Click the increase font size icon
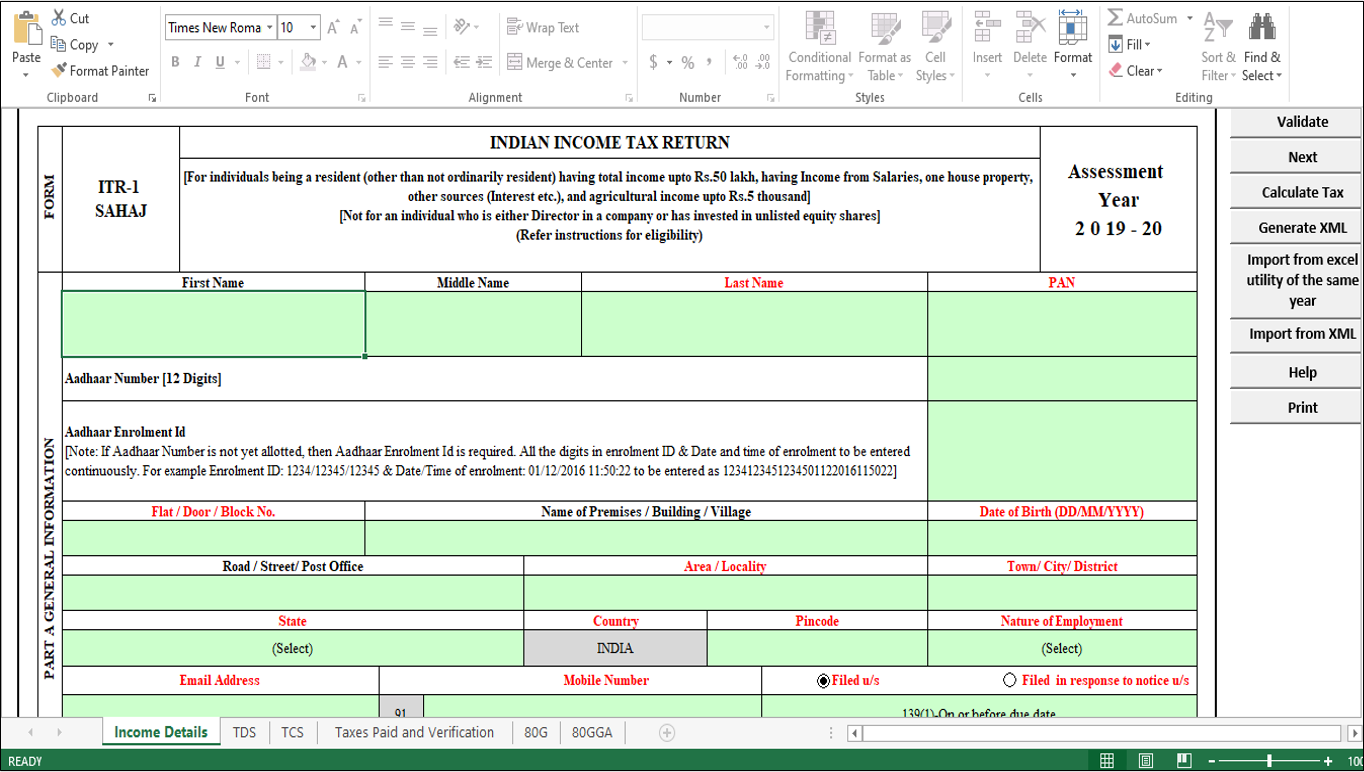This screenshot has height=772, width=1364. click(334, 28)
